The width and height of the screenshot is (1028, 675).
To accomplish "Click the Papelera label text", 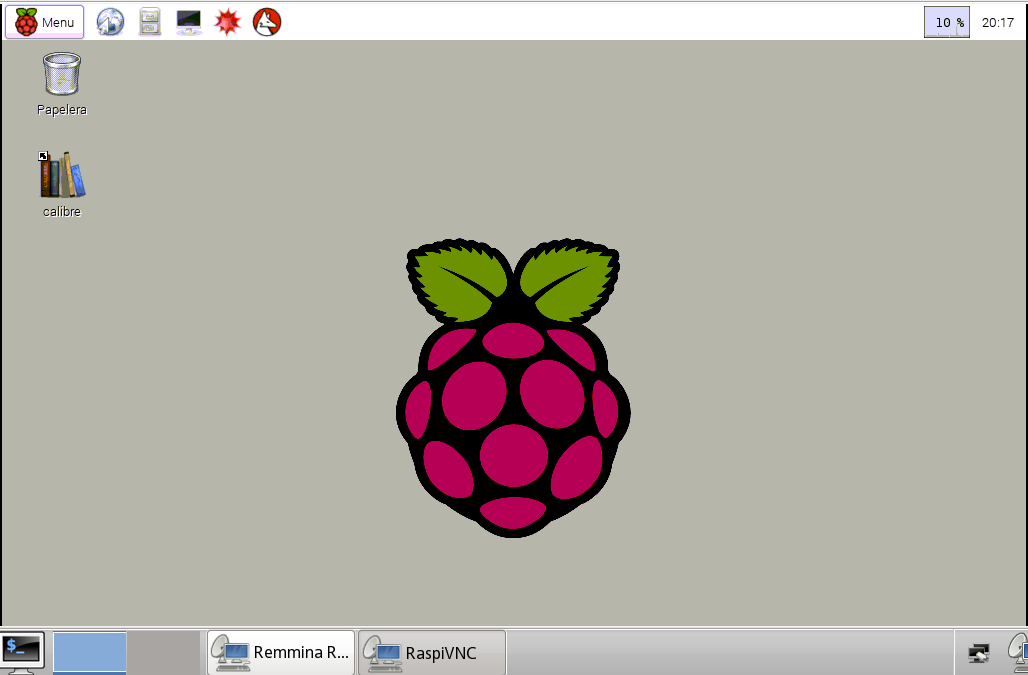I will click(x=62, y=110).
